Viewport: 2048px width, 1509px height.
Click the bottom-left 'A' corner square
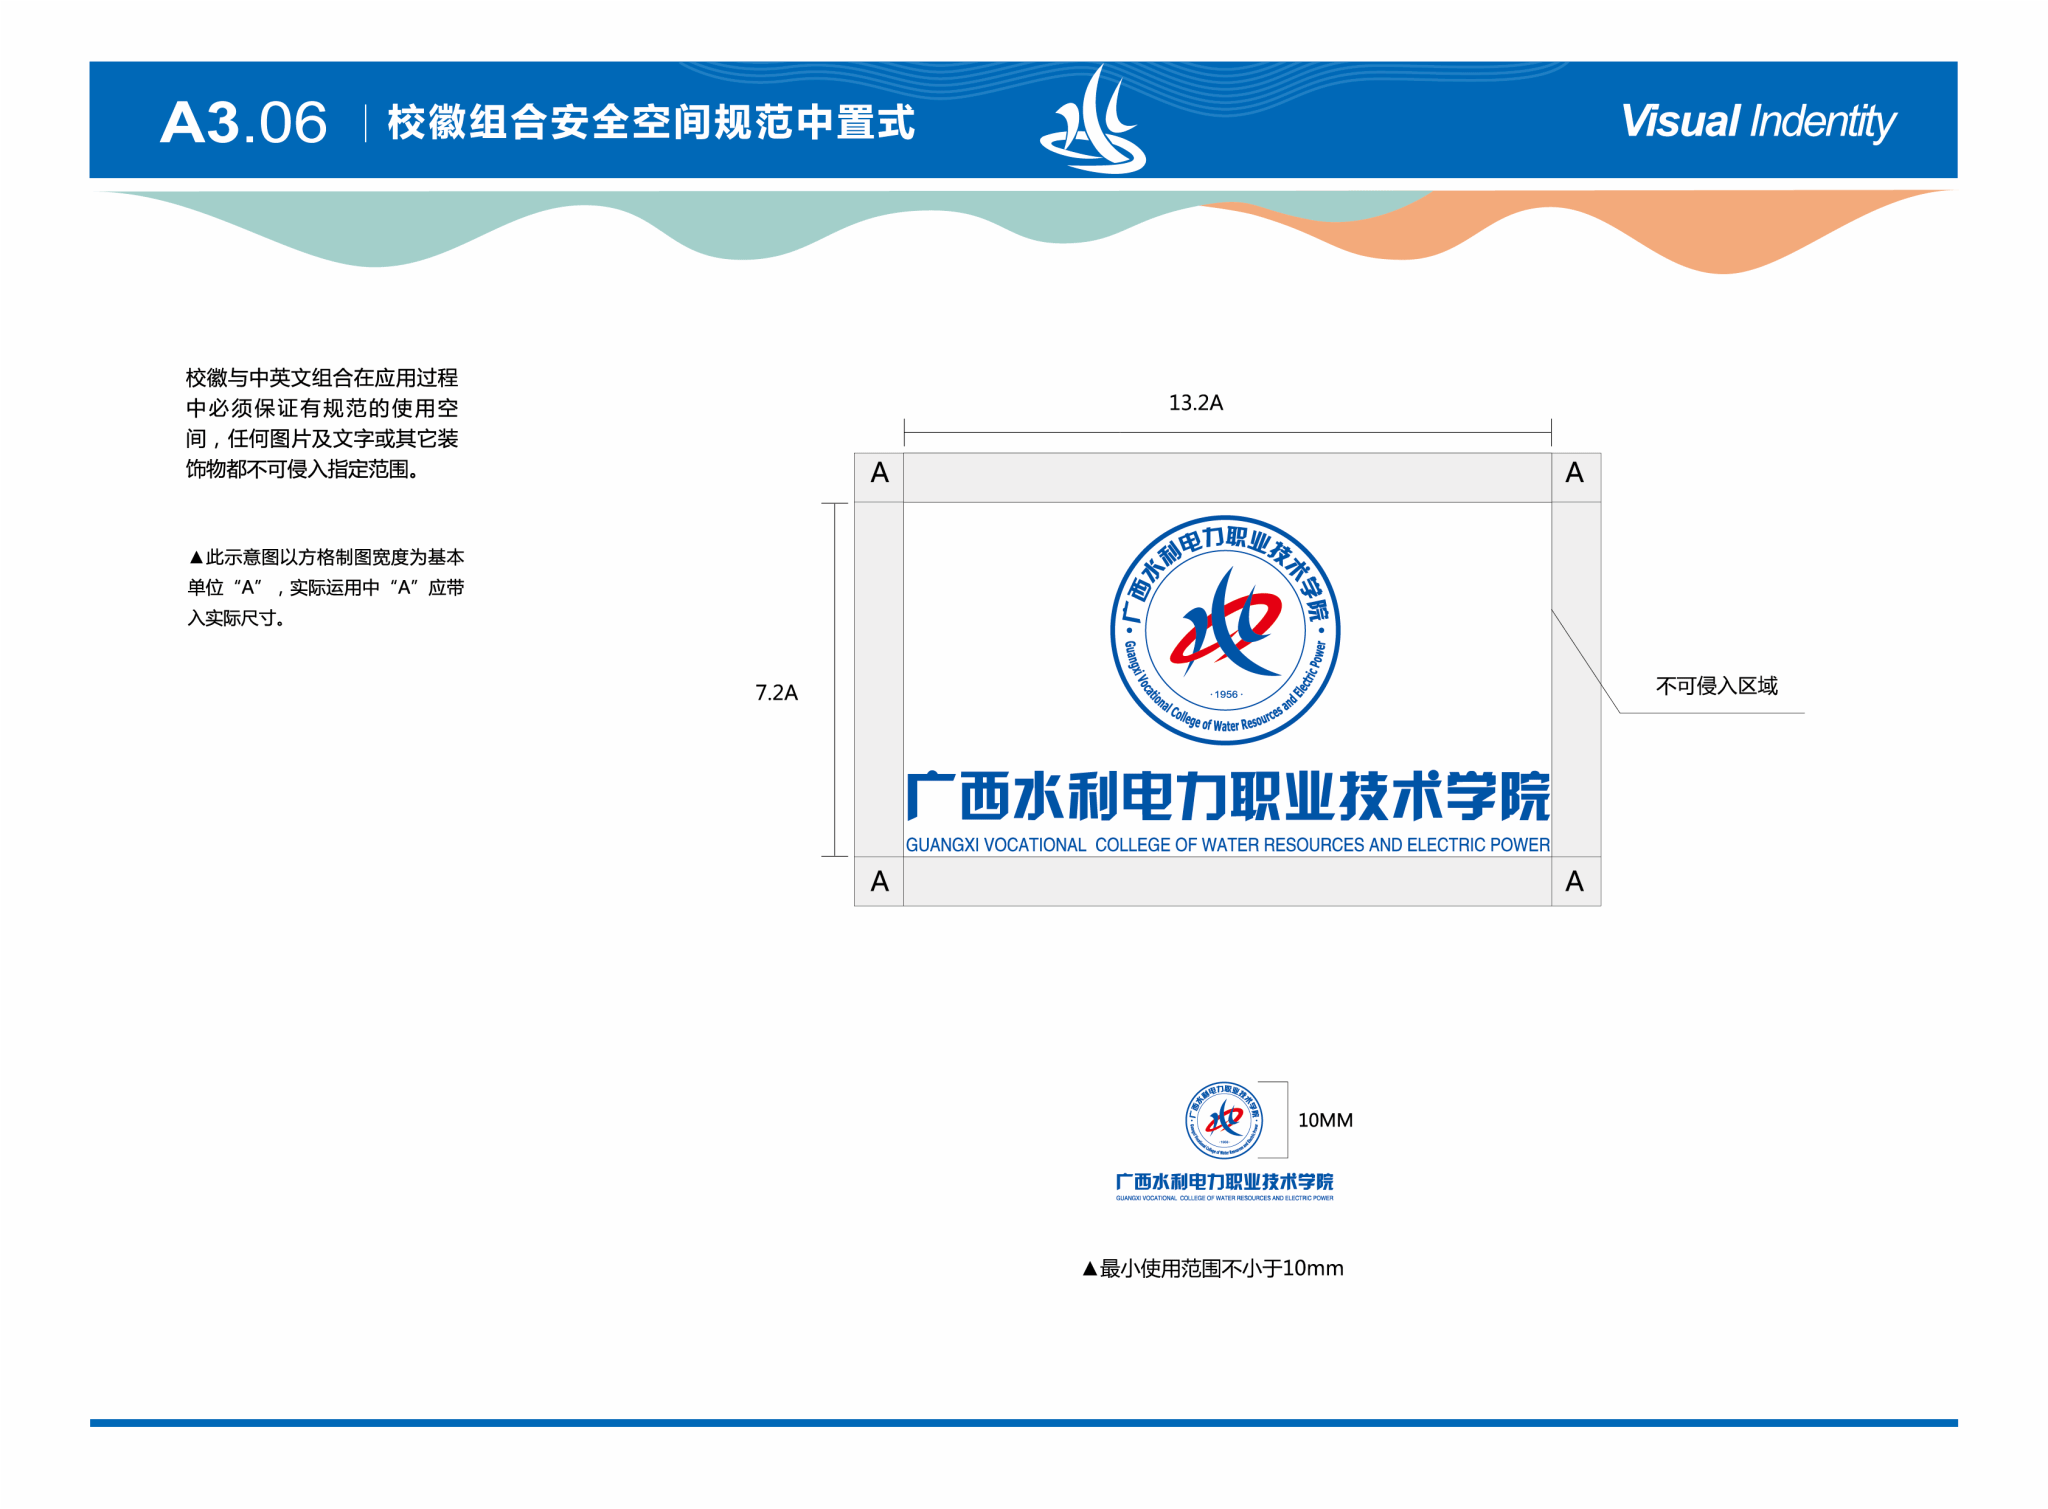(879, 882)
